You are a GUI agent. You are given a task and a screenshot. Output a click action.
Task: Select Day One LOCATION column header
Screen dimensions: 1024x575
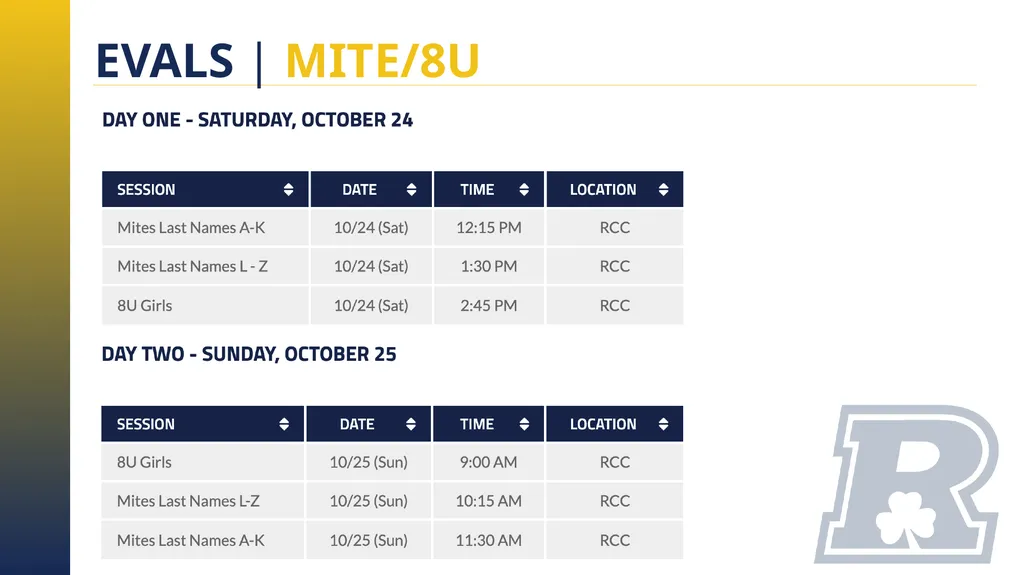(615, 189)
